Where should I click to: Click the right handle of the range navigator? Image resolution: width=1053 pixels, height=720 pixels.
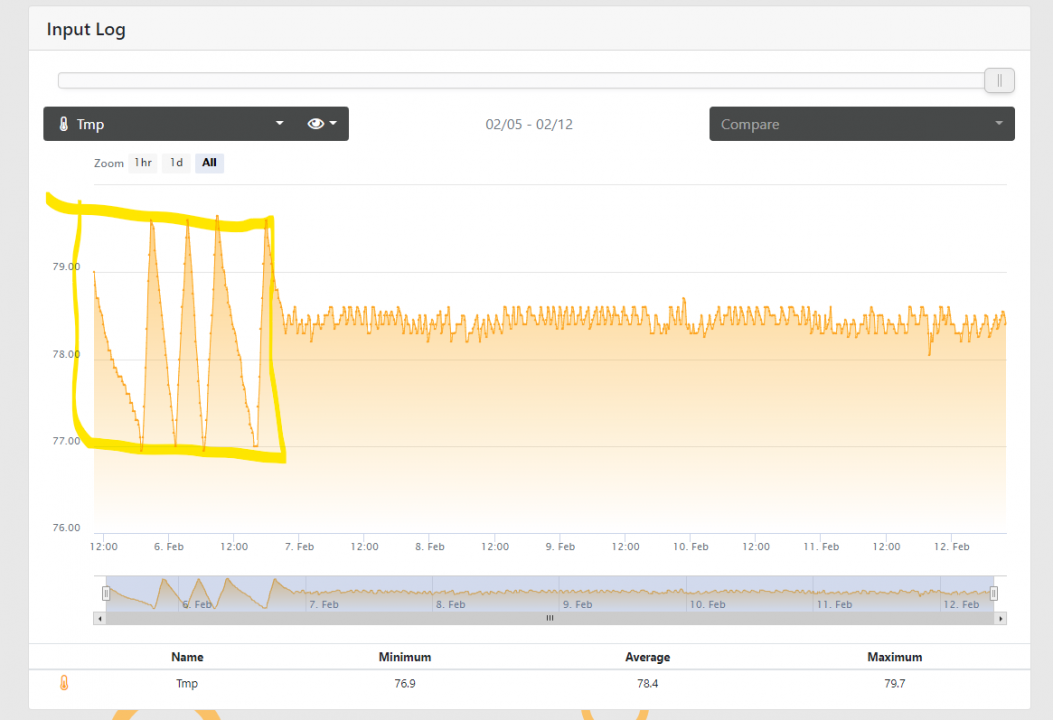(x=993, y=593)
